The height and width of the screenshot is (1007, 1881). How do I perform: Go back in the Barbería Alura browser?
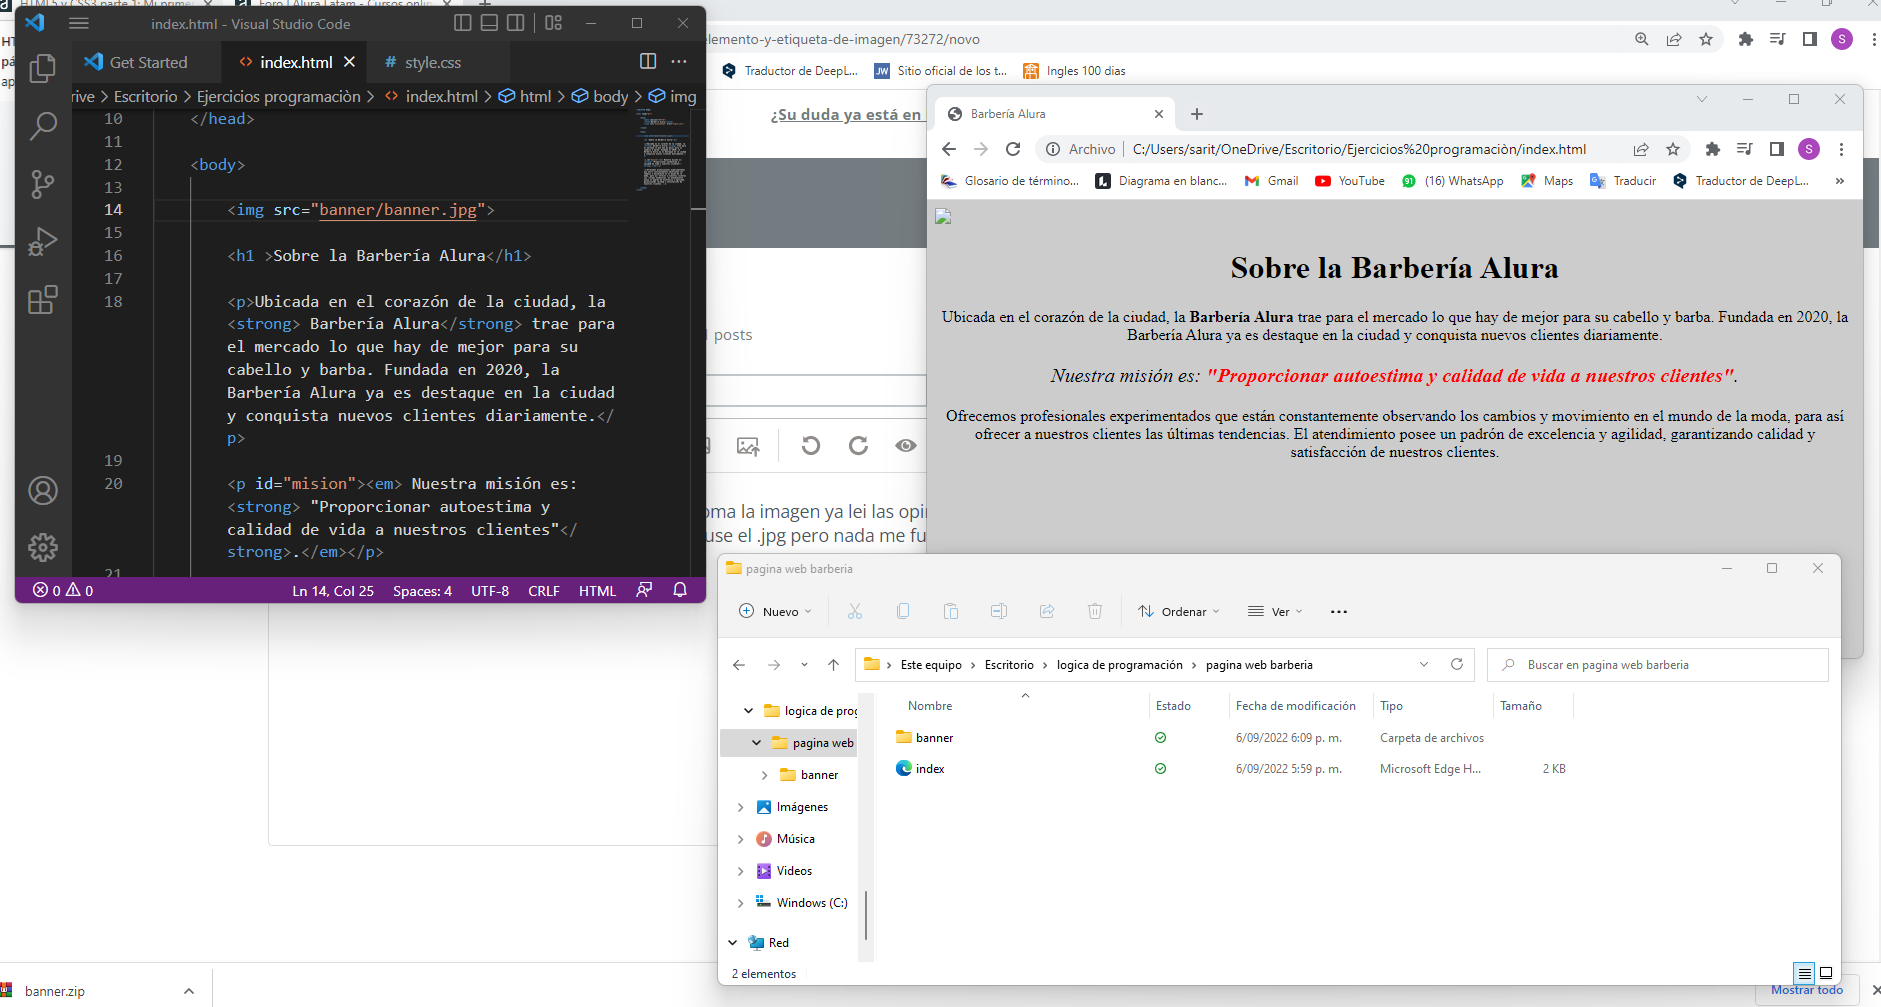coord(949,149)
